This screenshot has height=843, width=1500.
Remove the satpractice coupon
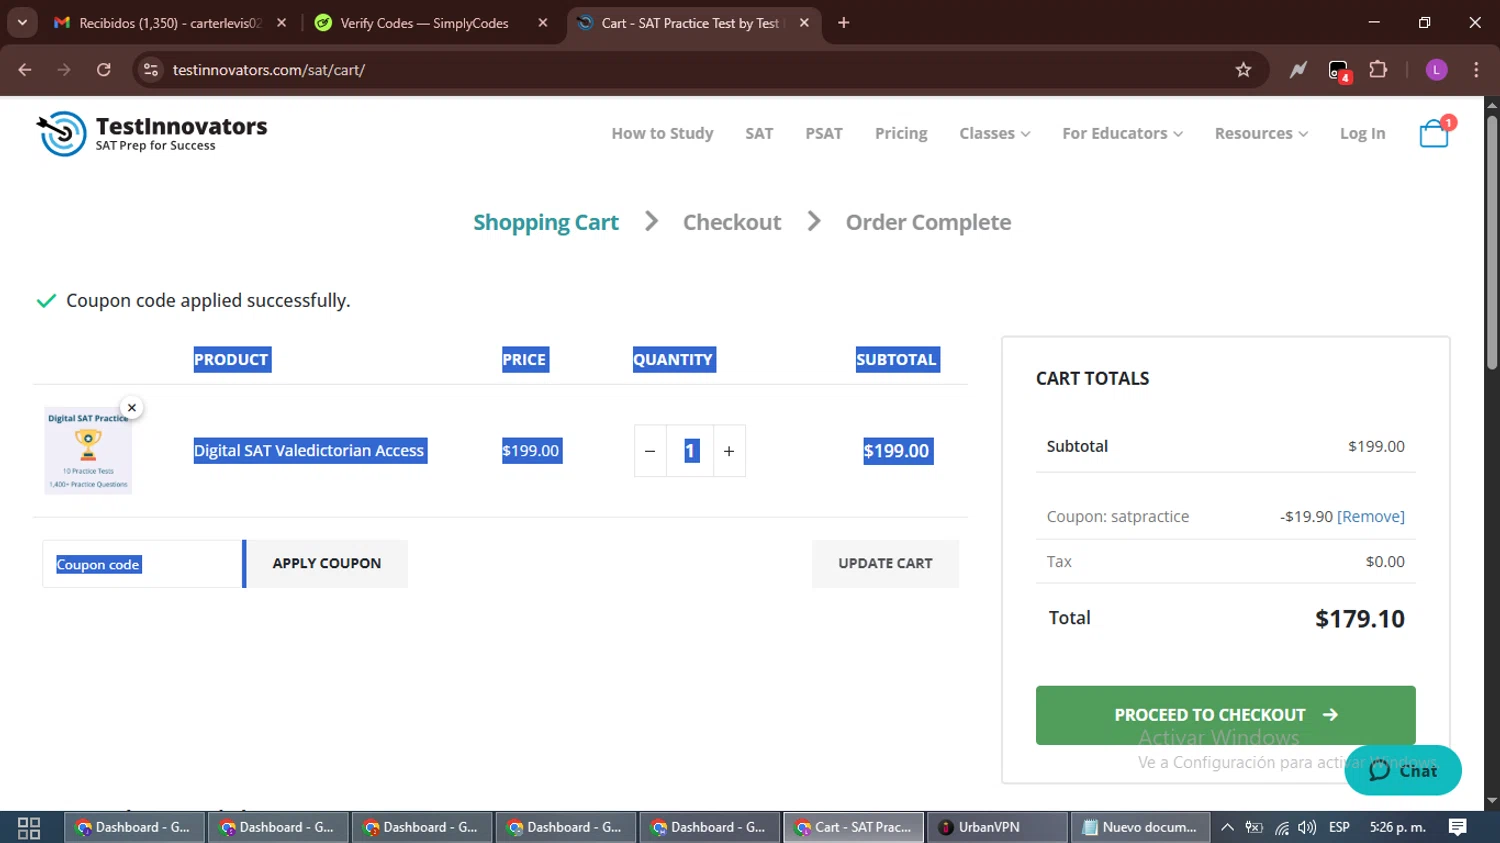coord(1370,517)
